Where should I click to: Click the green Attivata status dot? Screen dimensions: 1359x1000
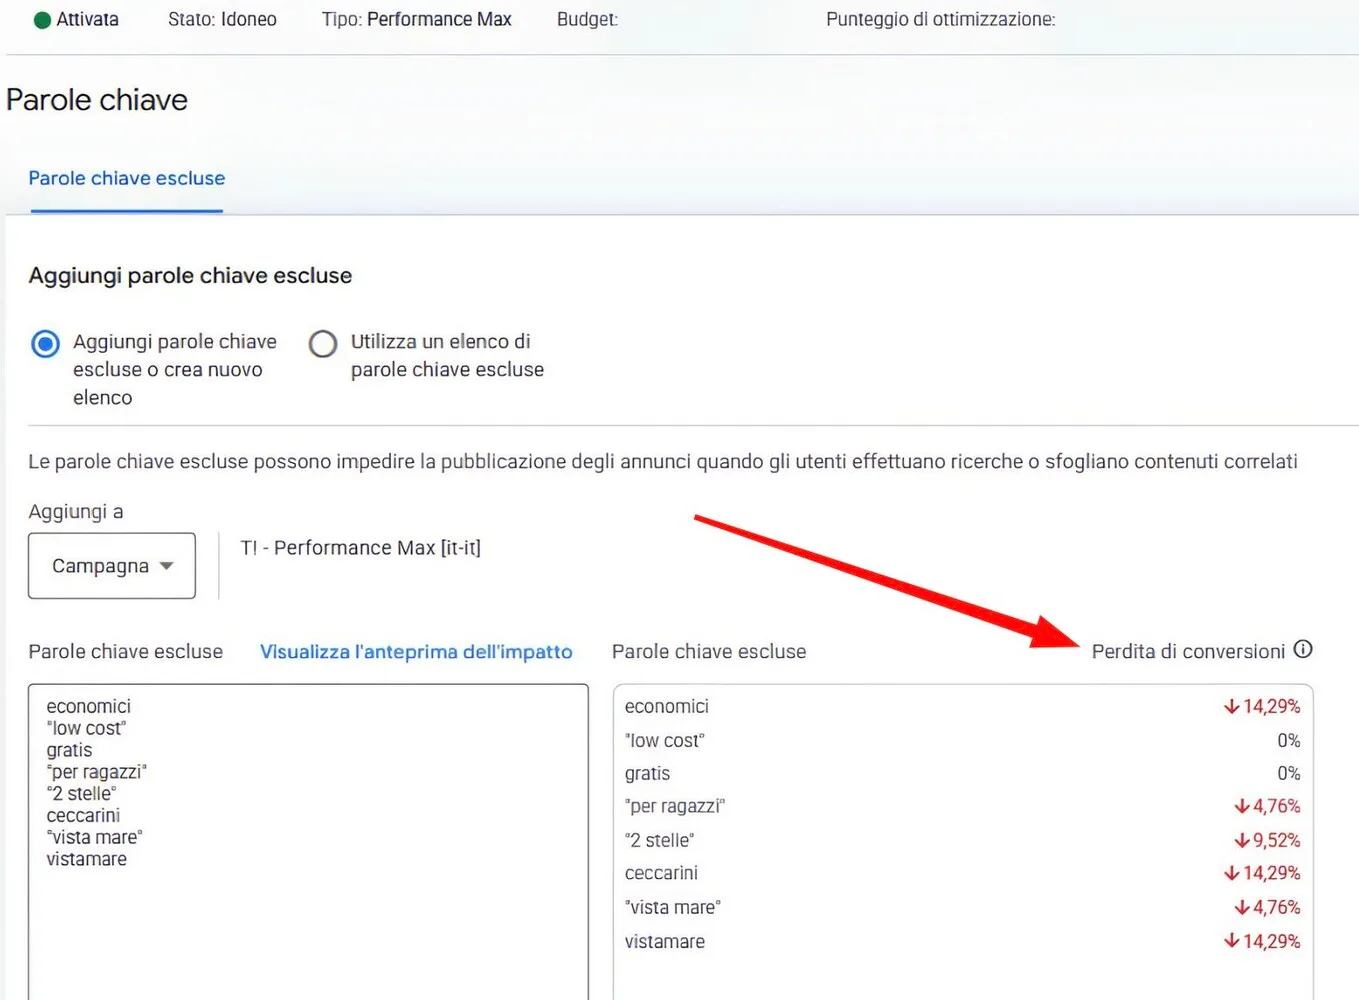[x=42, y=20]
